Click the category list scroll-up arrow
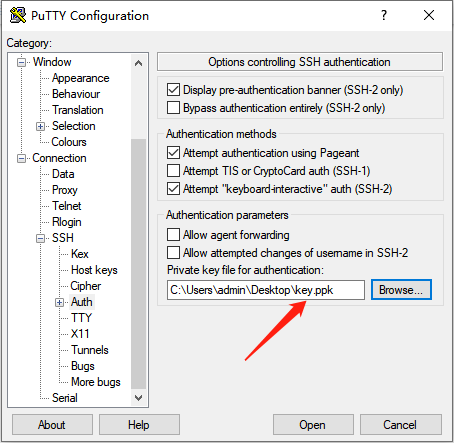 click(138, 63)
